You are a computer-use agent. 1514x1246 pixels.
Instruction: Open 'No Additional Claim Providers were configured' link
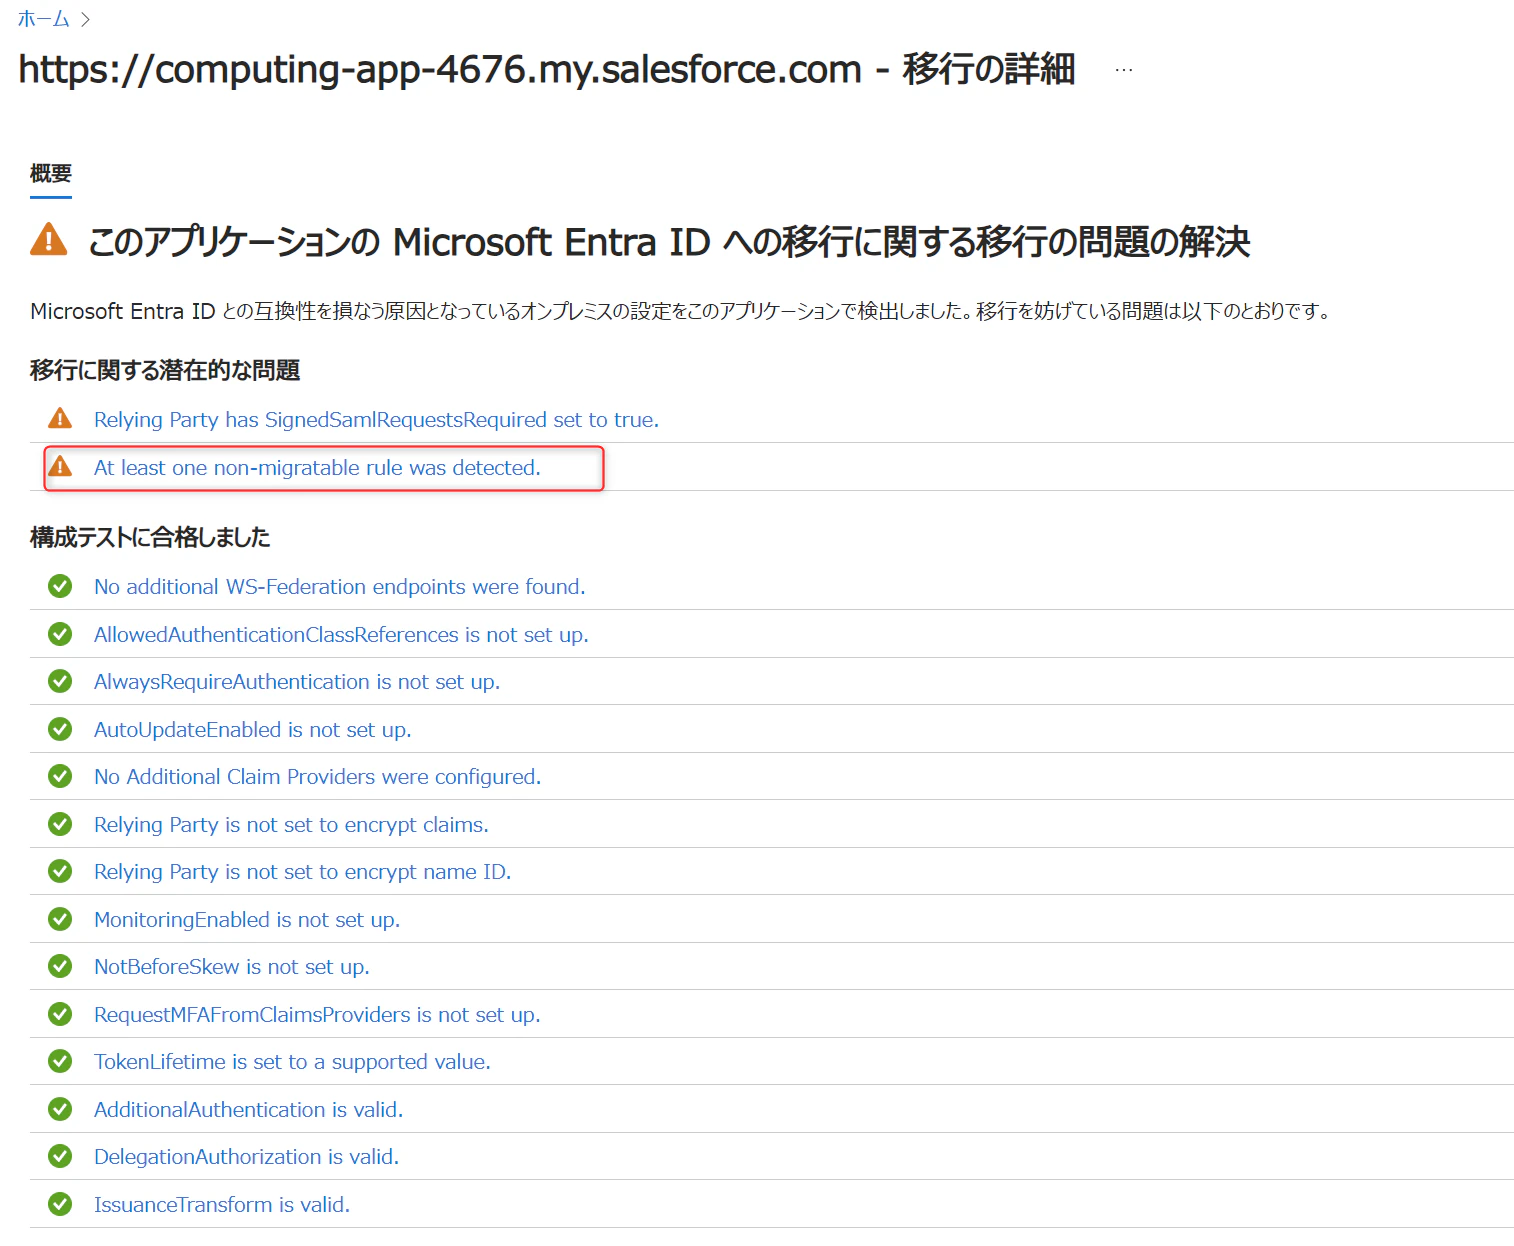pyautogui.click(x=317, y=777)
